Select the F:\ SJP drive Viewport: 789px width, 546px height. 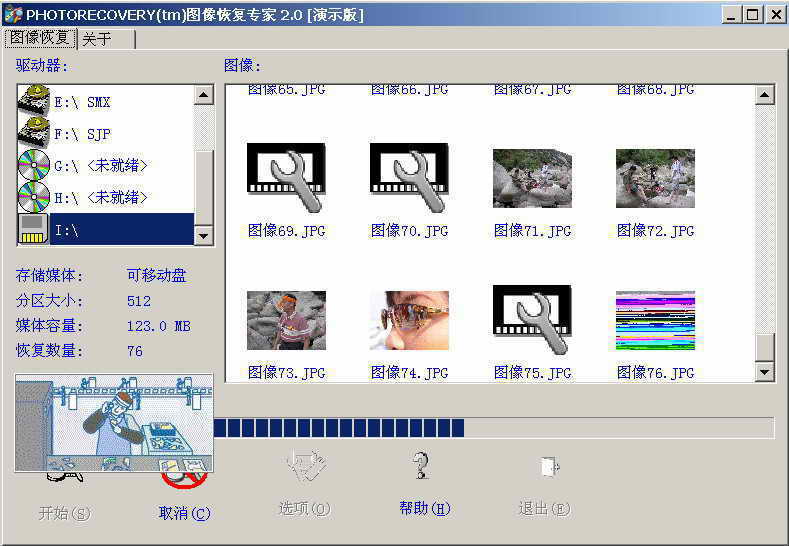[x=84, y=133]
